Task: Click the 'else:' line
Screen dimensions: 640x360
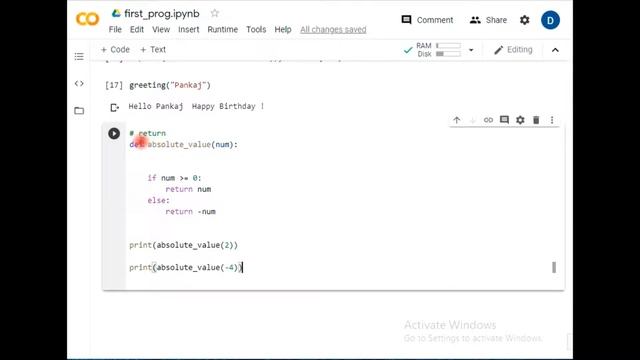Action: click(x=158, y=200)
